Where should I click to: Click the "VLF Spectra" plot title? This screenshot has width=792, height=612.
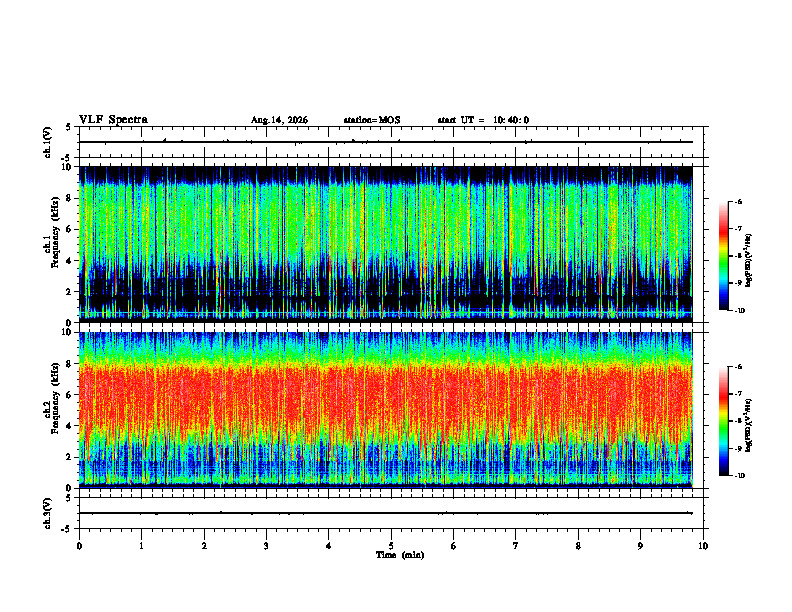point(113,120)
